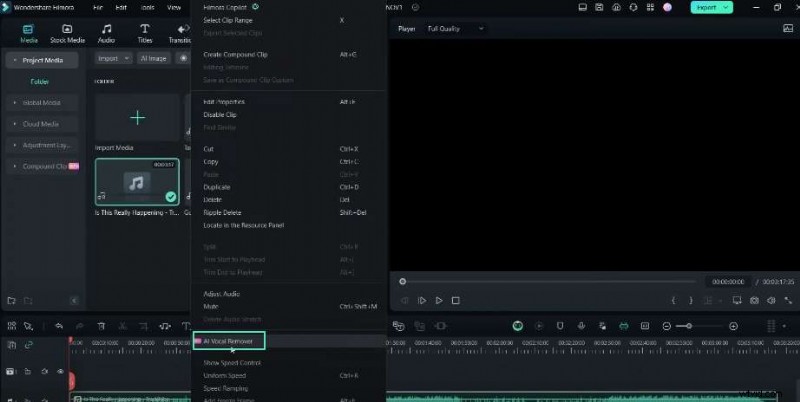Open the scope view icon in player header
800x402 pixels.
click(x=788, y=29)
